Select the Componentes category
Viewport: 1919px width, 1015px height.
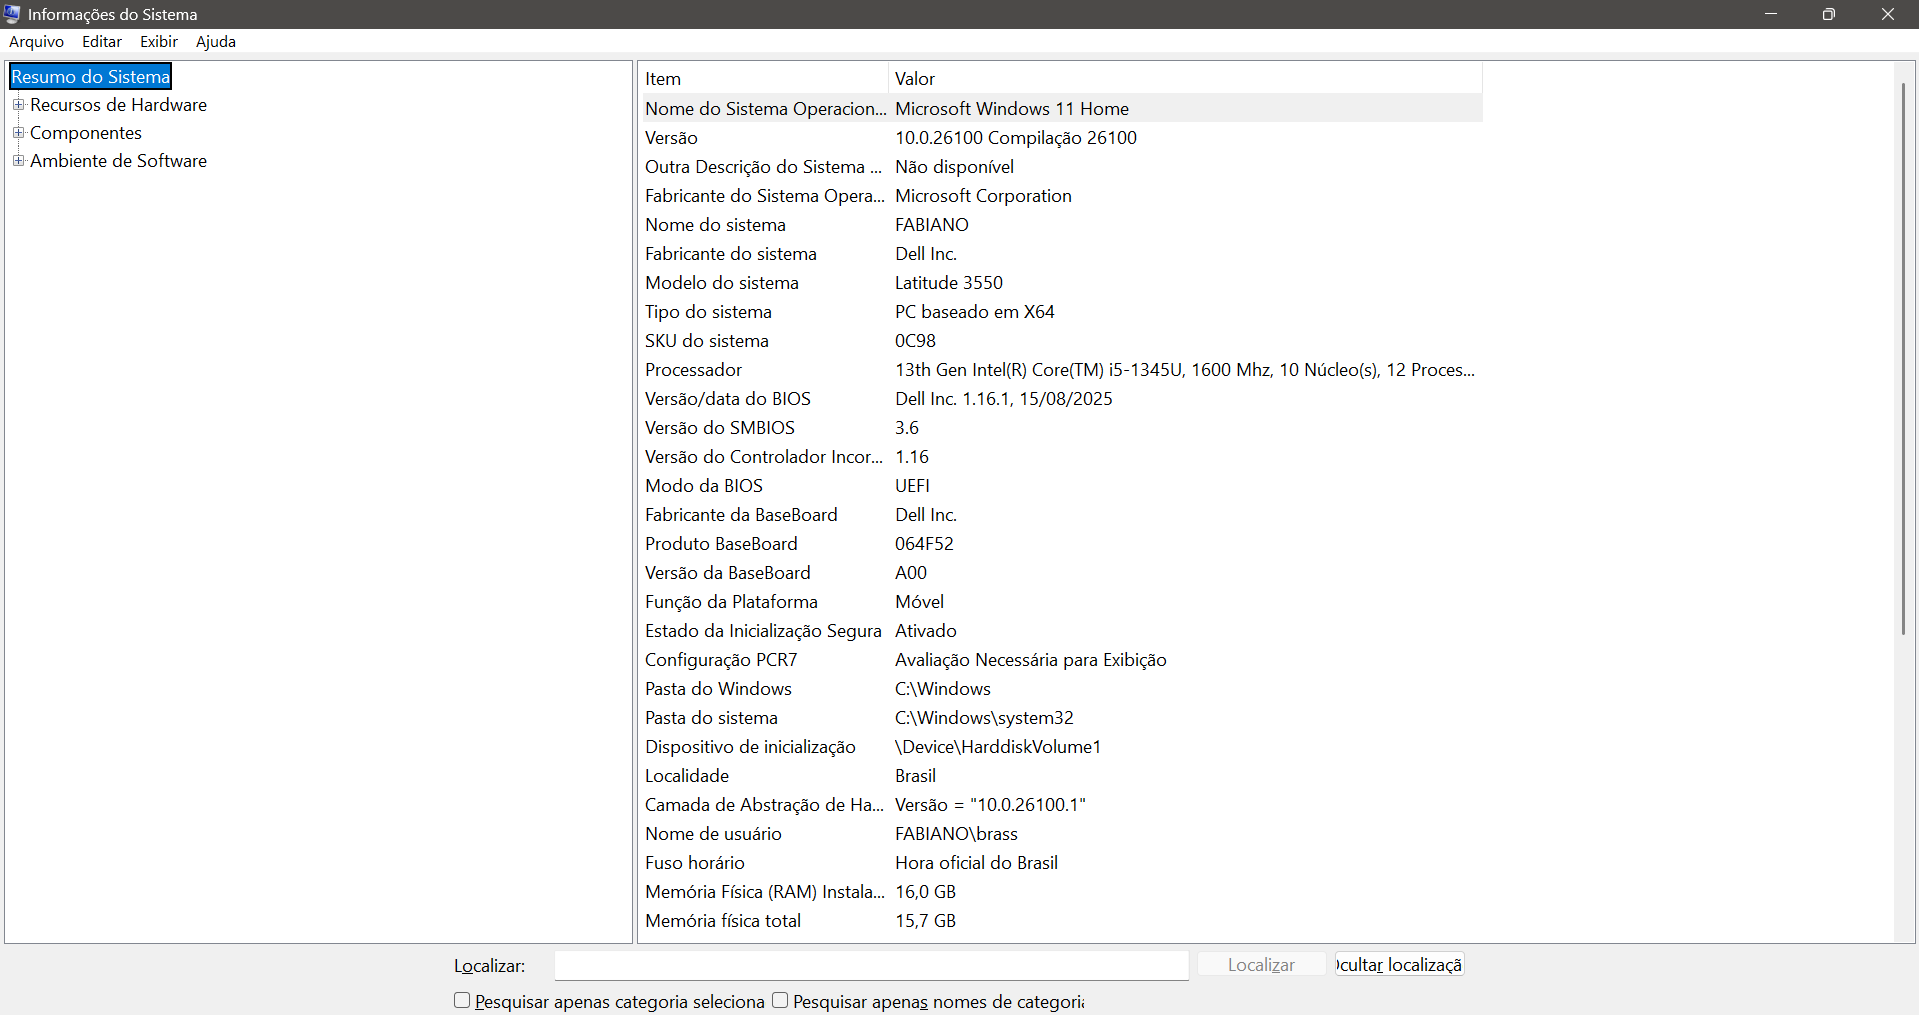click(86, 133)
